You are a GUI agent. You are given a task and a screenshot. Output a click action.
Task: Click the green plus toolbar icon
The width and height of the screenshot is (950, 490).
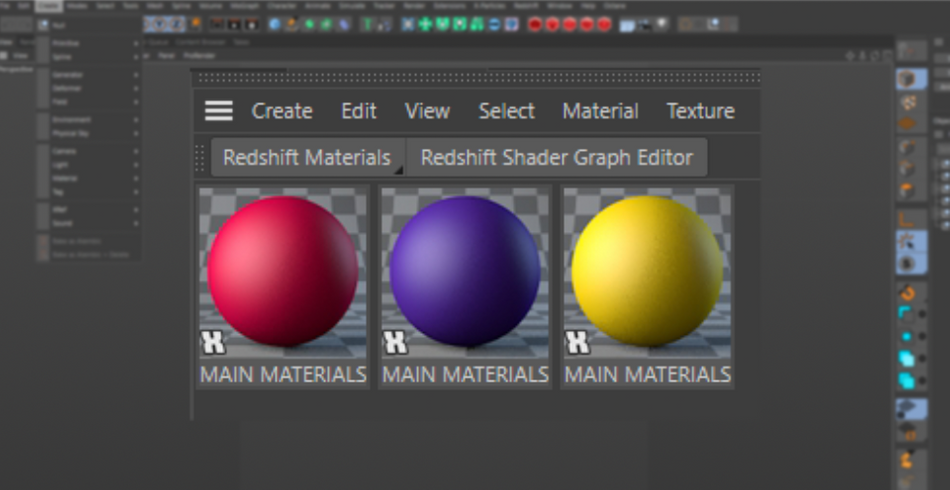(x=425, y=24)
